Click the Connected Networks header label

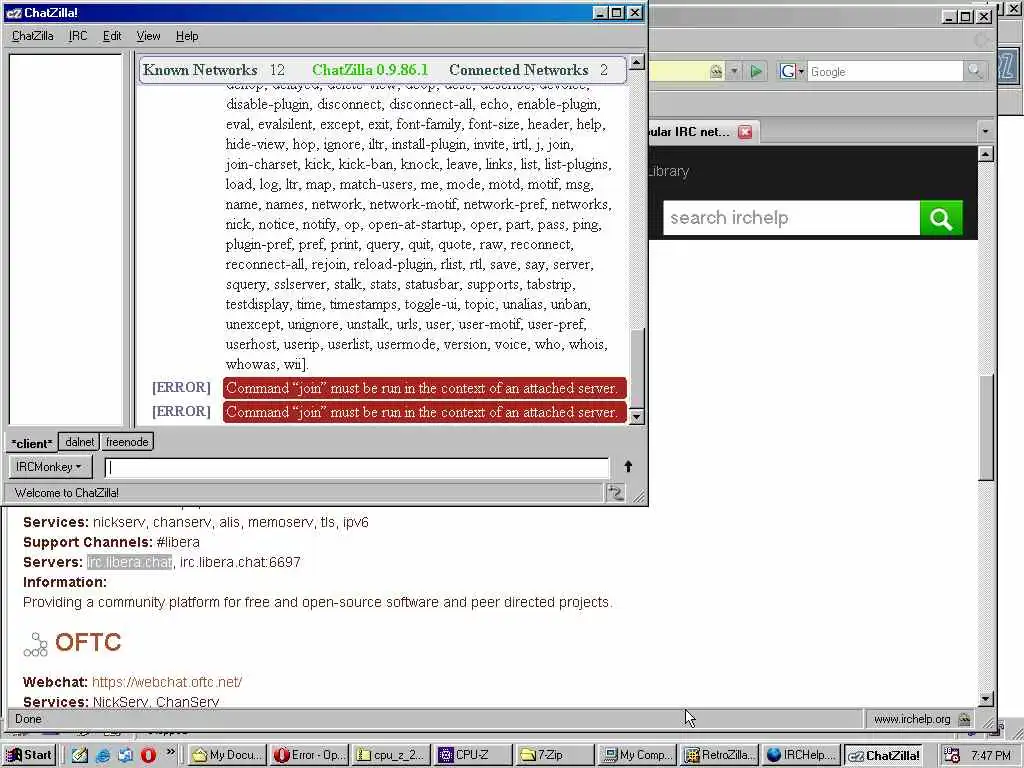[519, 70]
